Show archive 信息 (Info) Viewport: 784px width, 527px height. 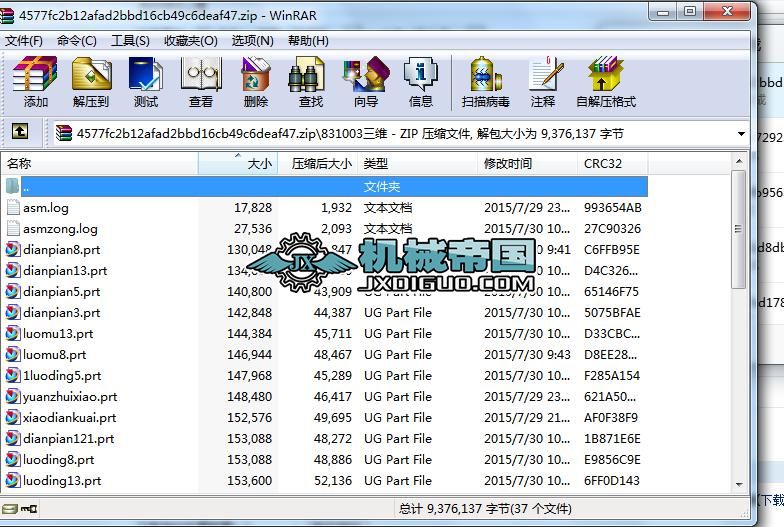click(x=420, y=82)
